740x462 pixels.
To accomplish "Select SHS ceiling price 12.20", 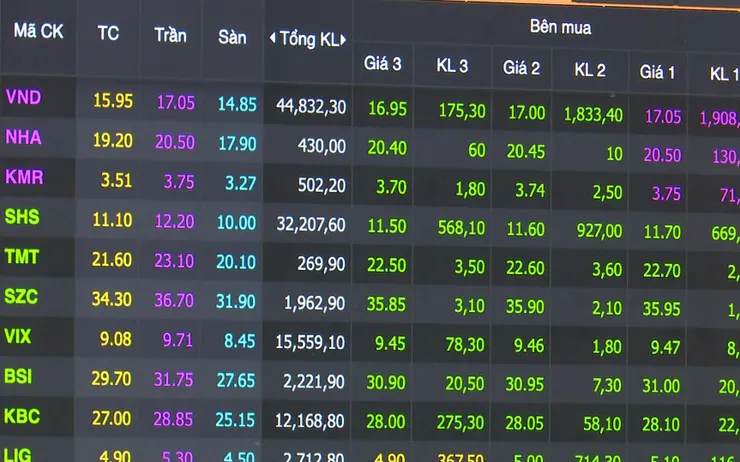I will [175, 221].
